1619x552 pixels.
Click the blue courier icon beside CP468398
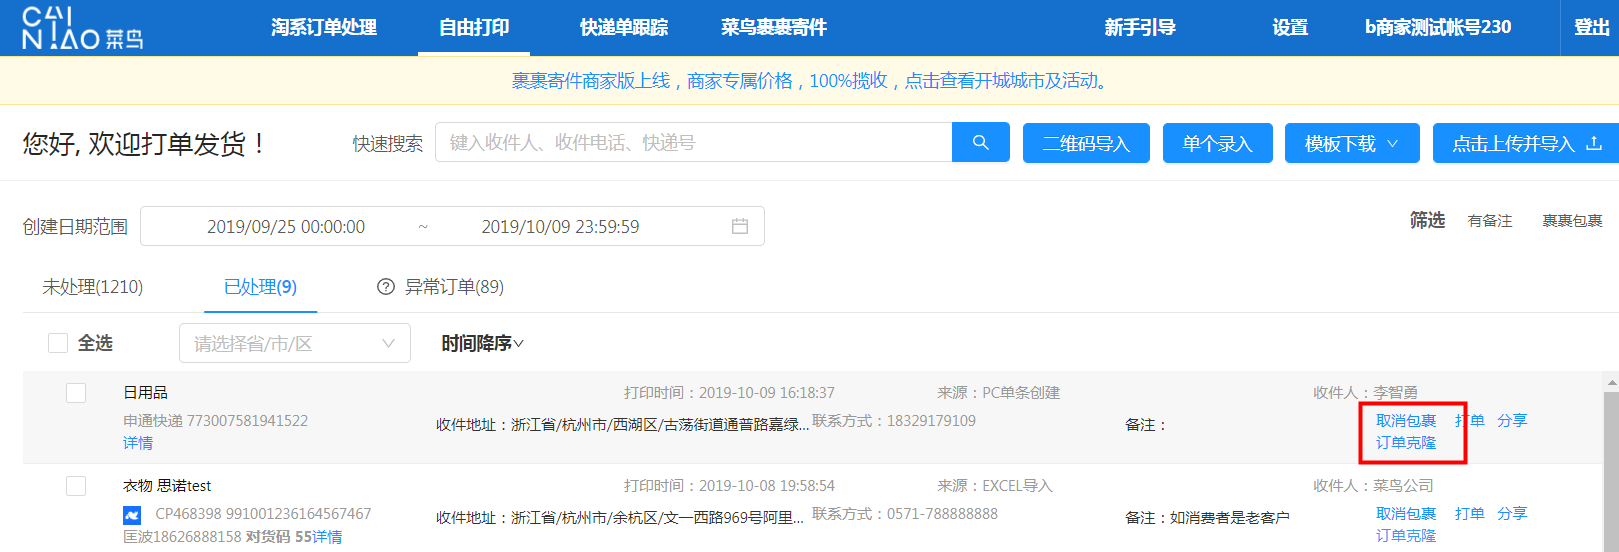tap(132, 515)
